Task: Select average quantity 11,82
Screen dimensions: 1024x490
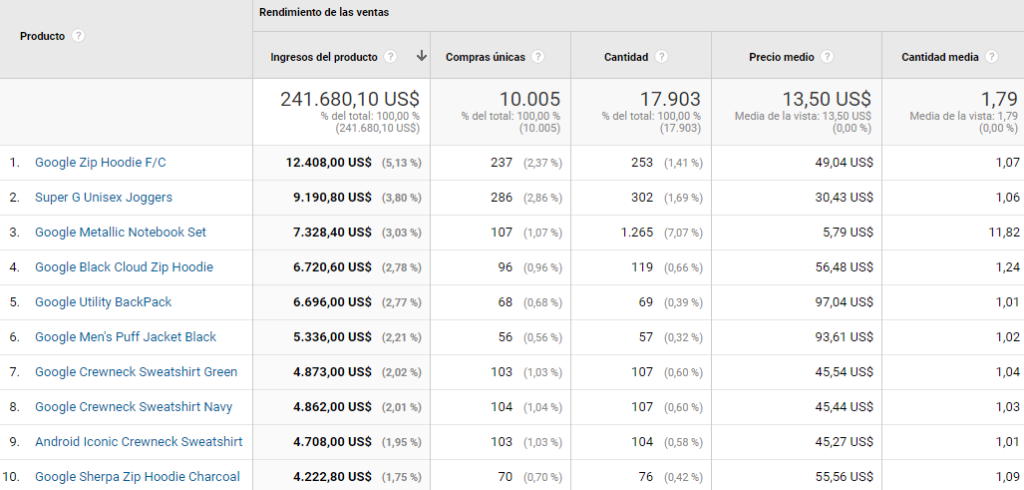Action: (1004, 232)
